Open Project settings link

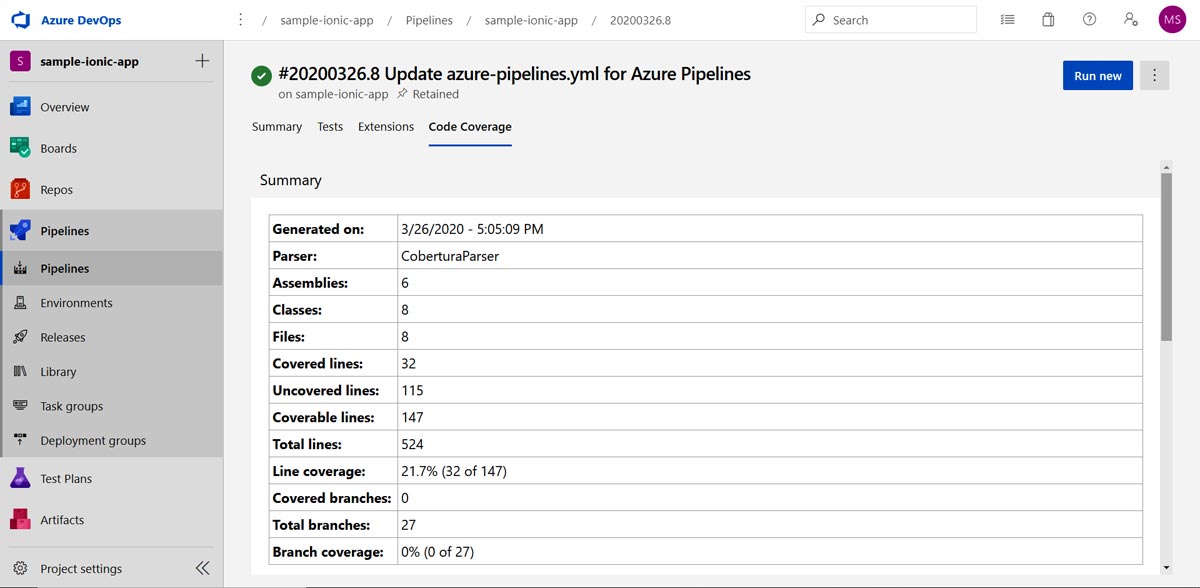80,568
